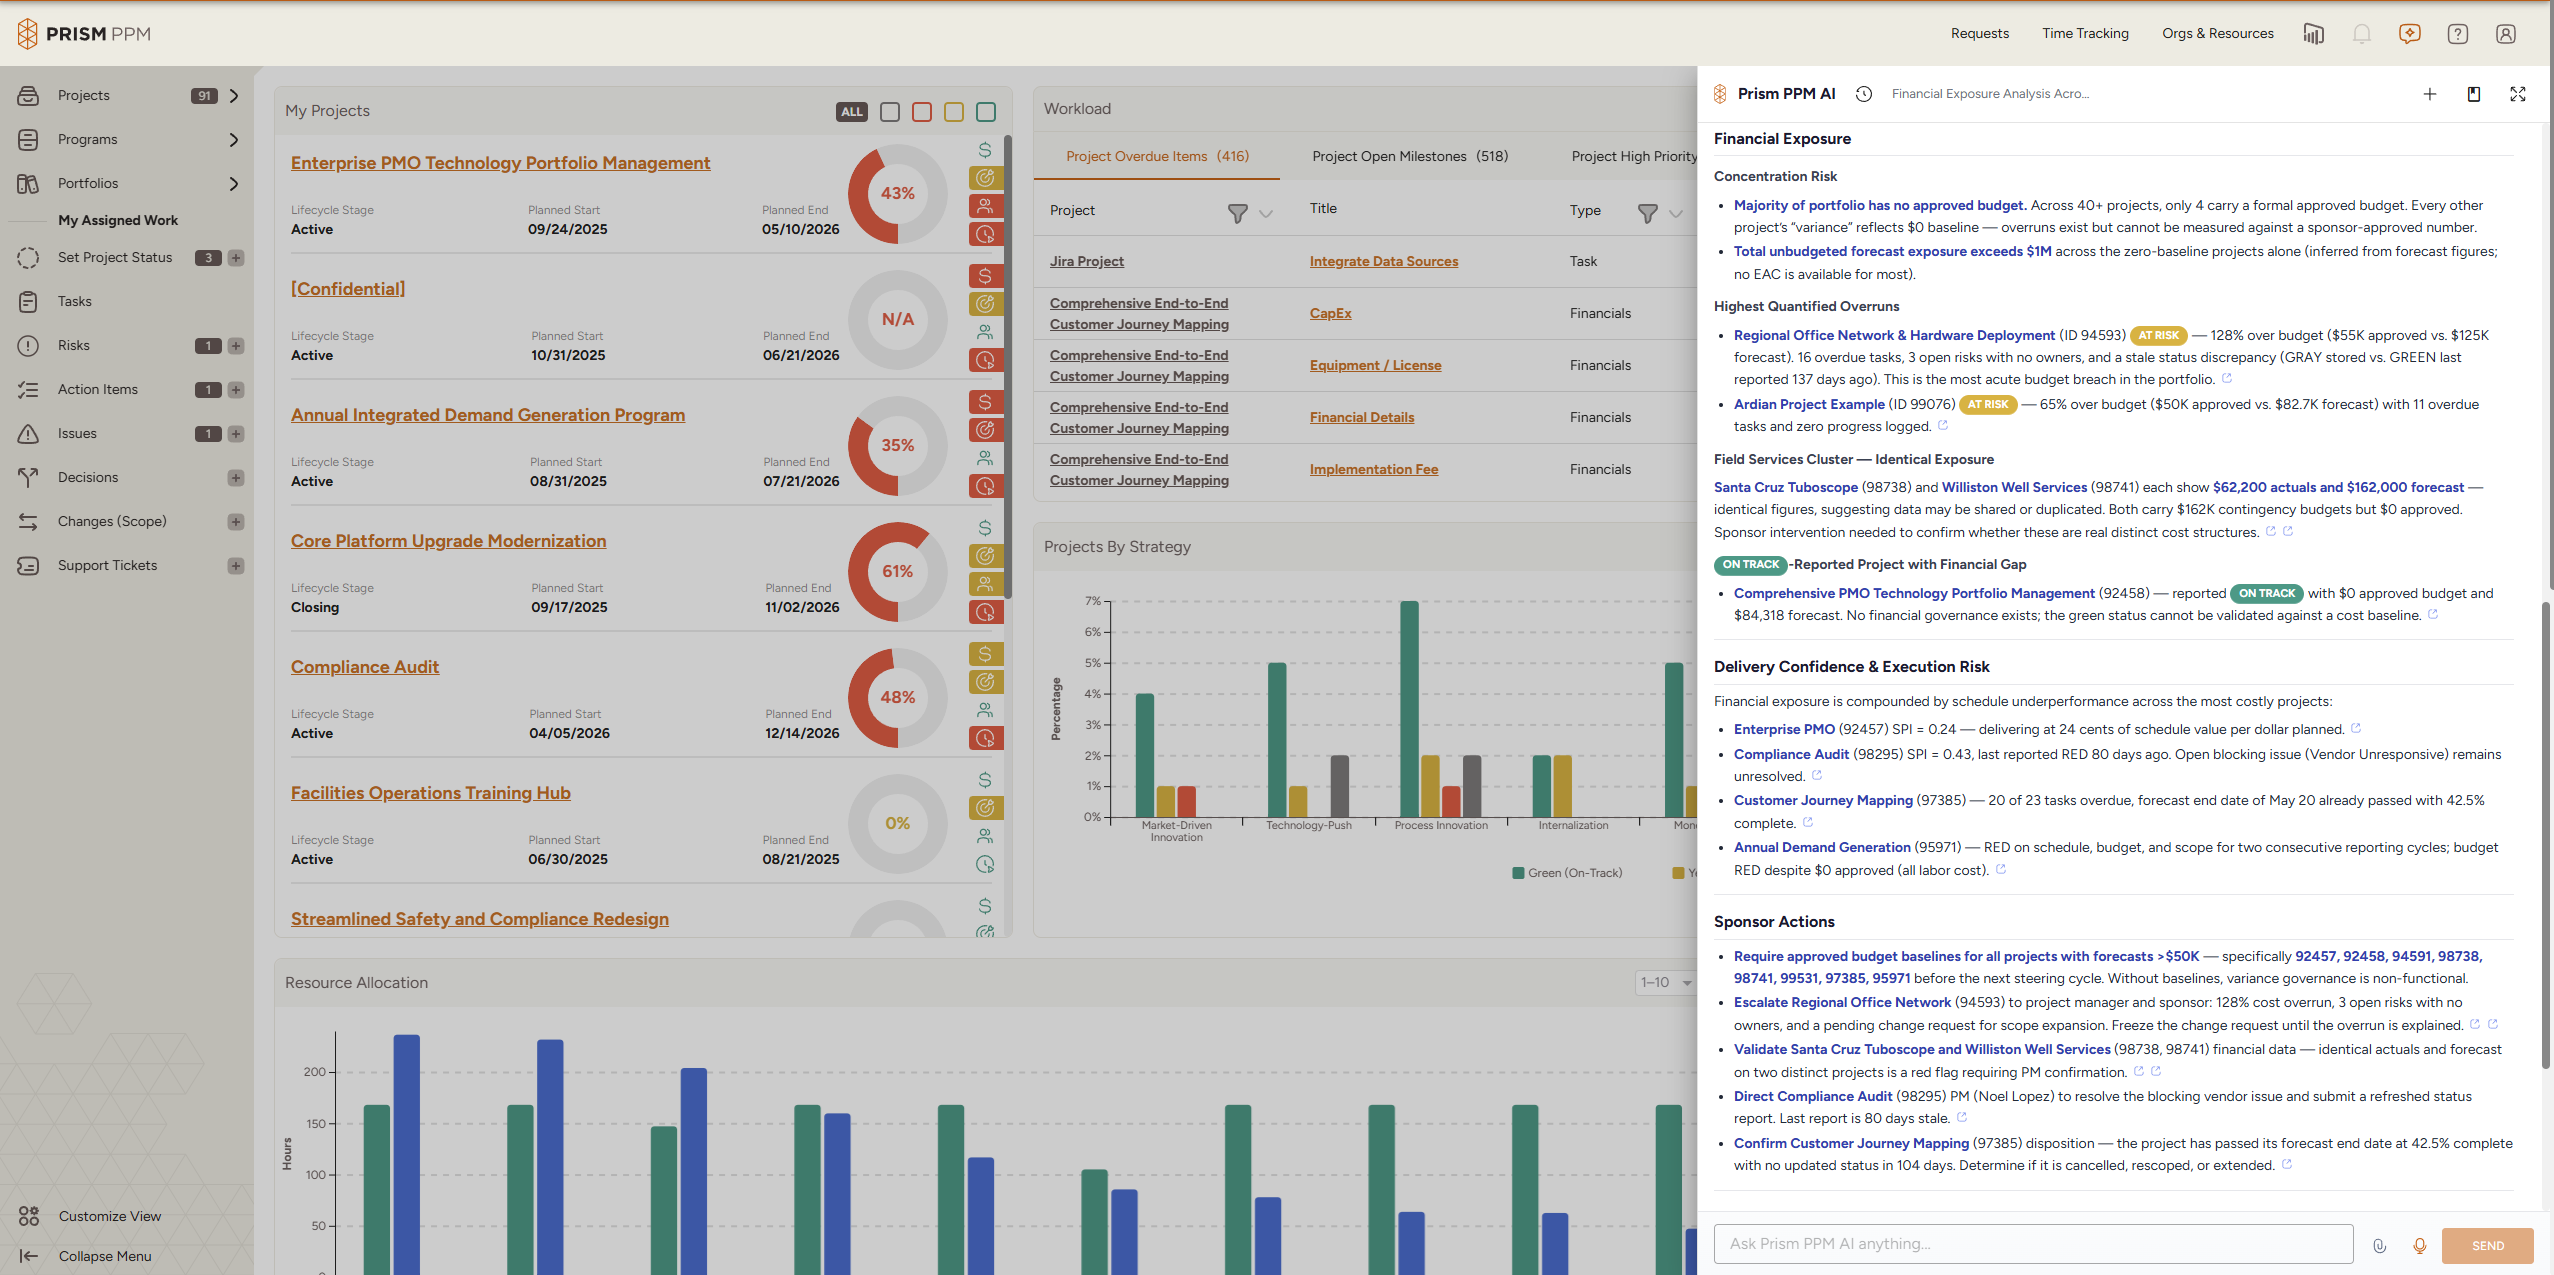Viewport: 2554px width, 1275px height.
Task: Toggle the yellow status filter box
Action: click(954, 112)
